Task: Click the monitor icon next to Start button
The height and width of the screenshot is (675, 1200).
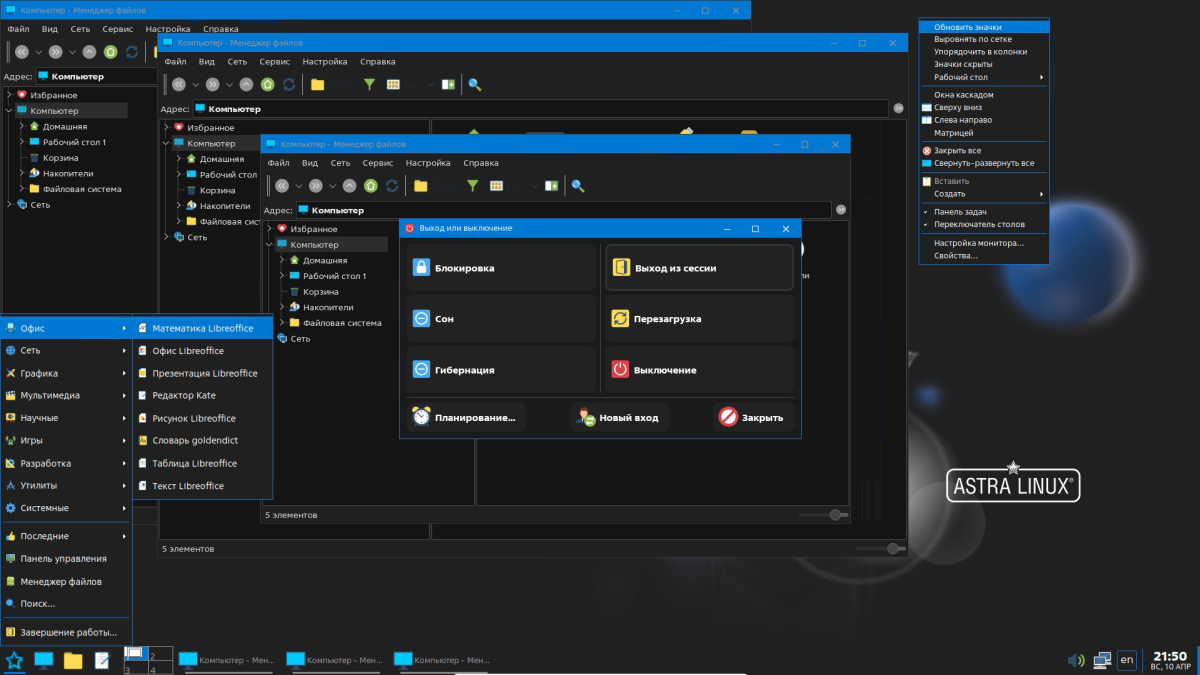Action: (44, 660)
